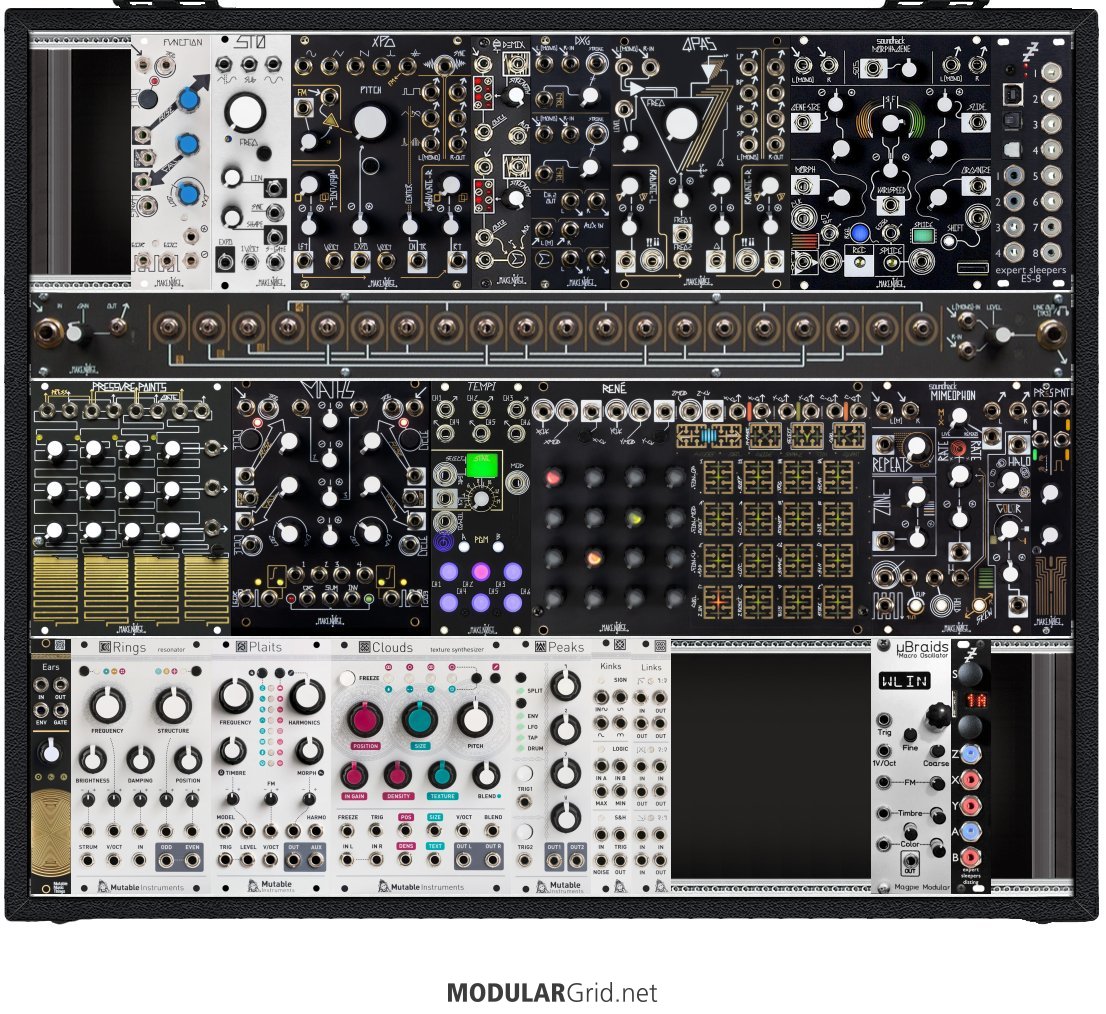Select the Tempi MOD jack

(517, 482)
